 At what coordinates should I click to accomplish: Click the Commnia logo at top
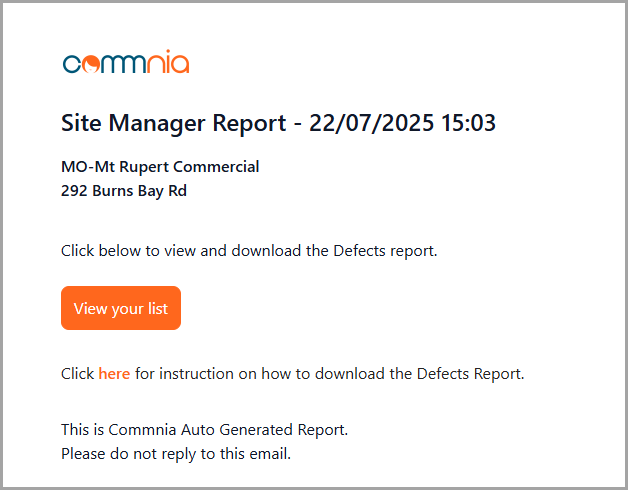coord(126,62)
